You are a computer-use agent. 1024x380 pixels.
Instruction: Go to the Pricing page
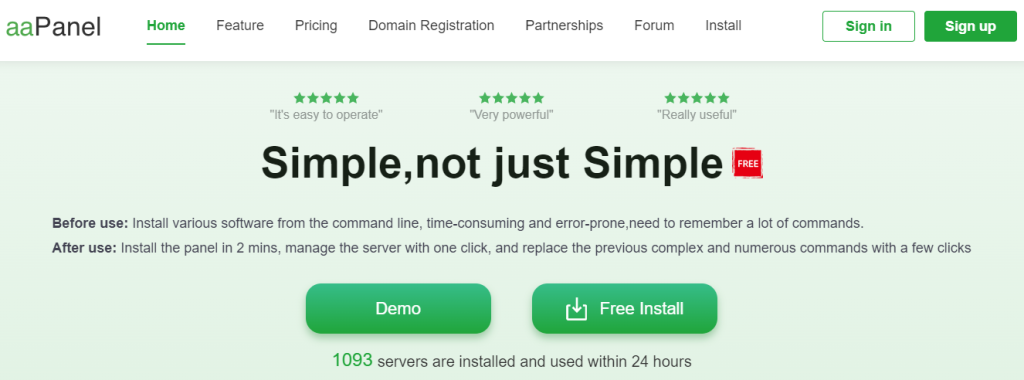(x=316, y=26)
